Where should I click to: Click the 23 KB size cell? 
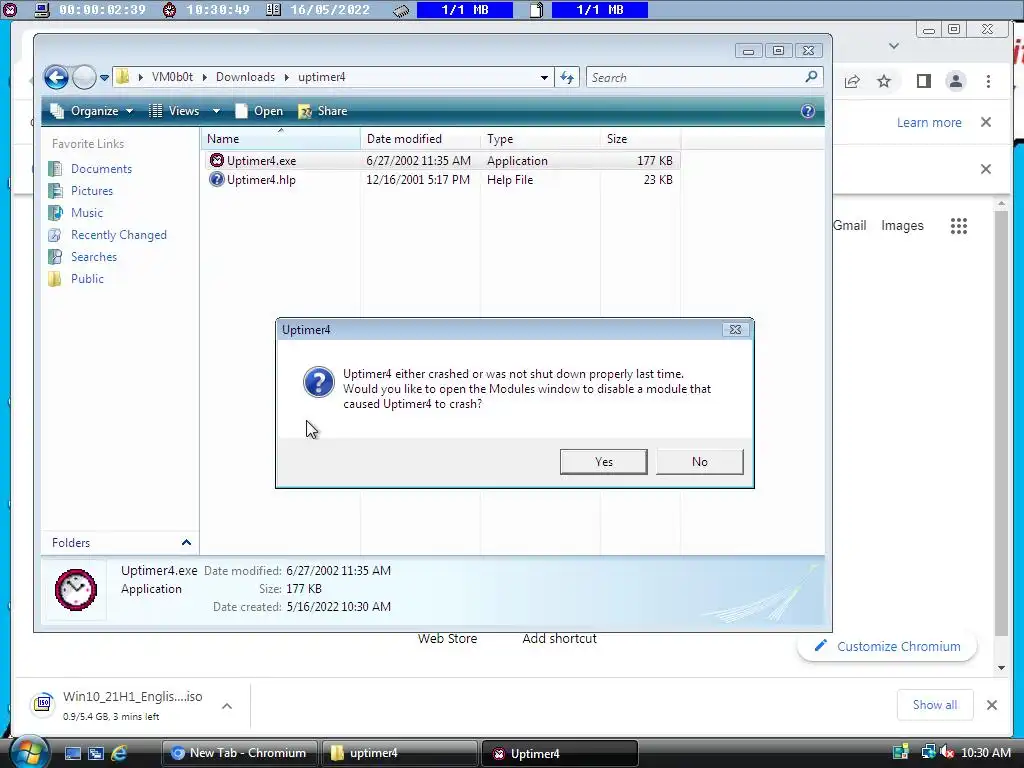[x=658, y=180]
